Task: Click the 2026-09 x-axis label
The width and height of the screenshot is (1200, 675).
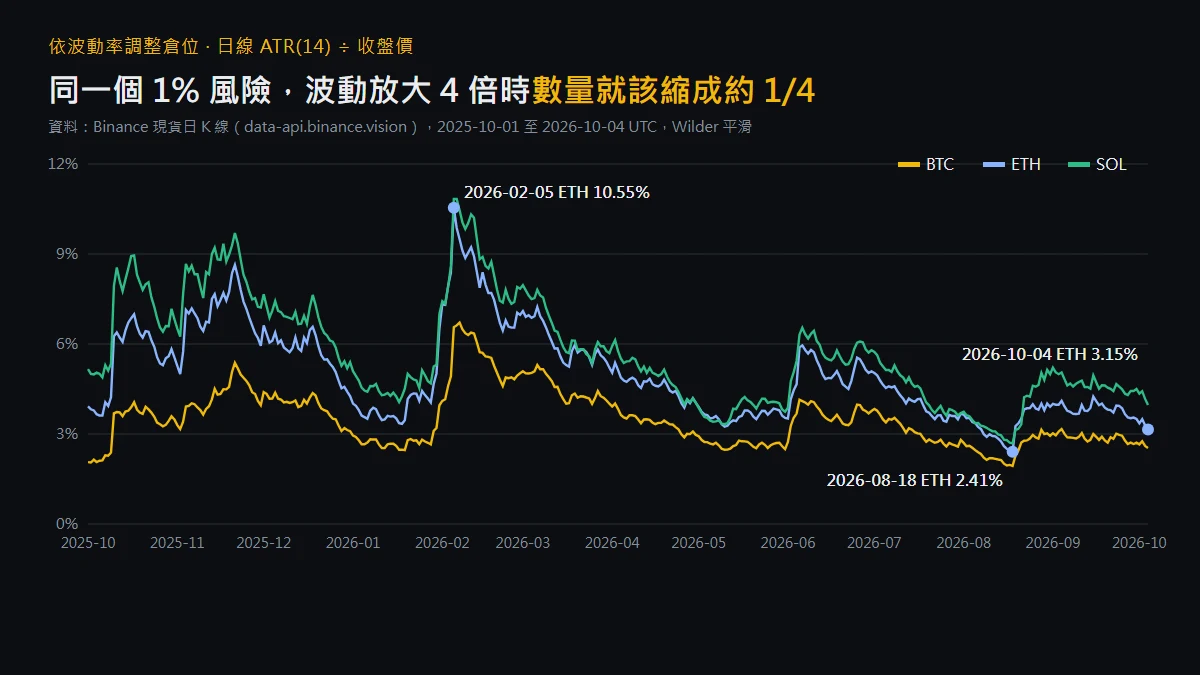Action: (x=1052, y=543)
